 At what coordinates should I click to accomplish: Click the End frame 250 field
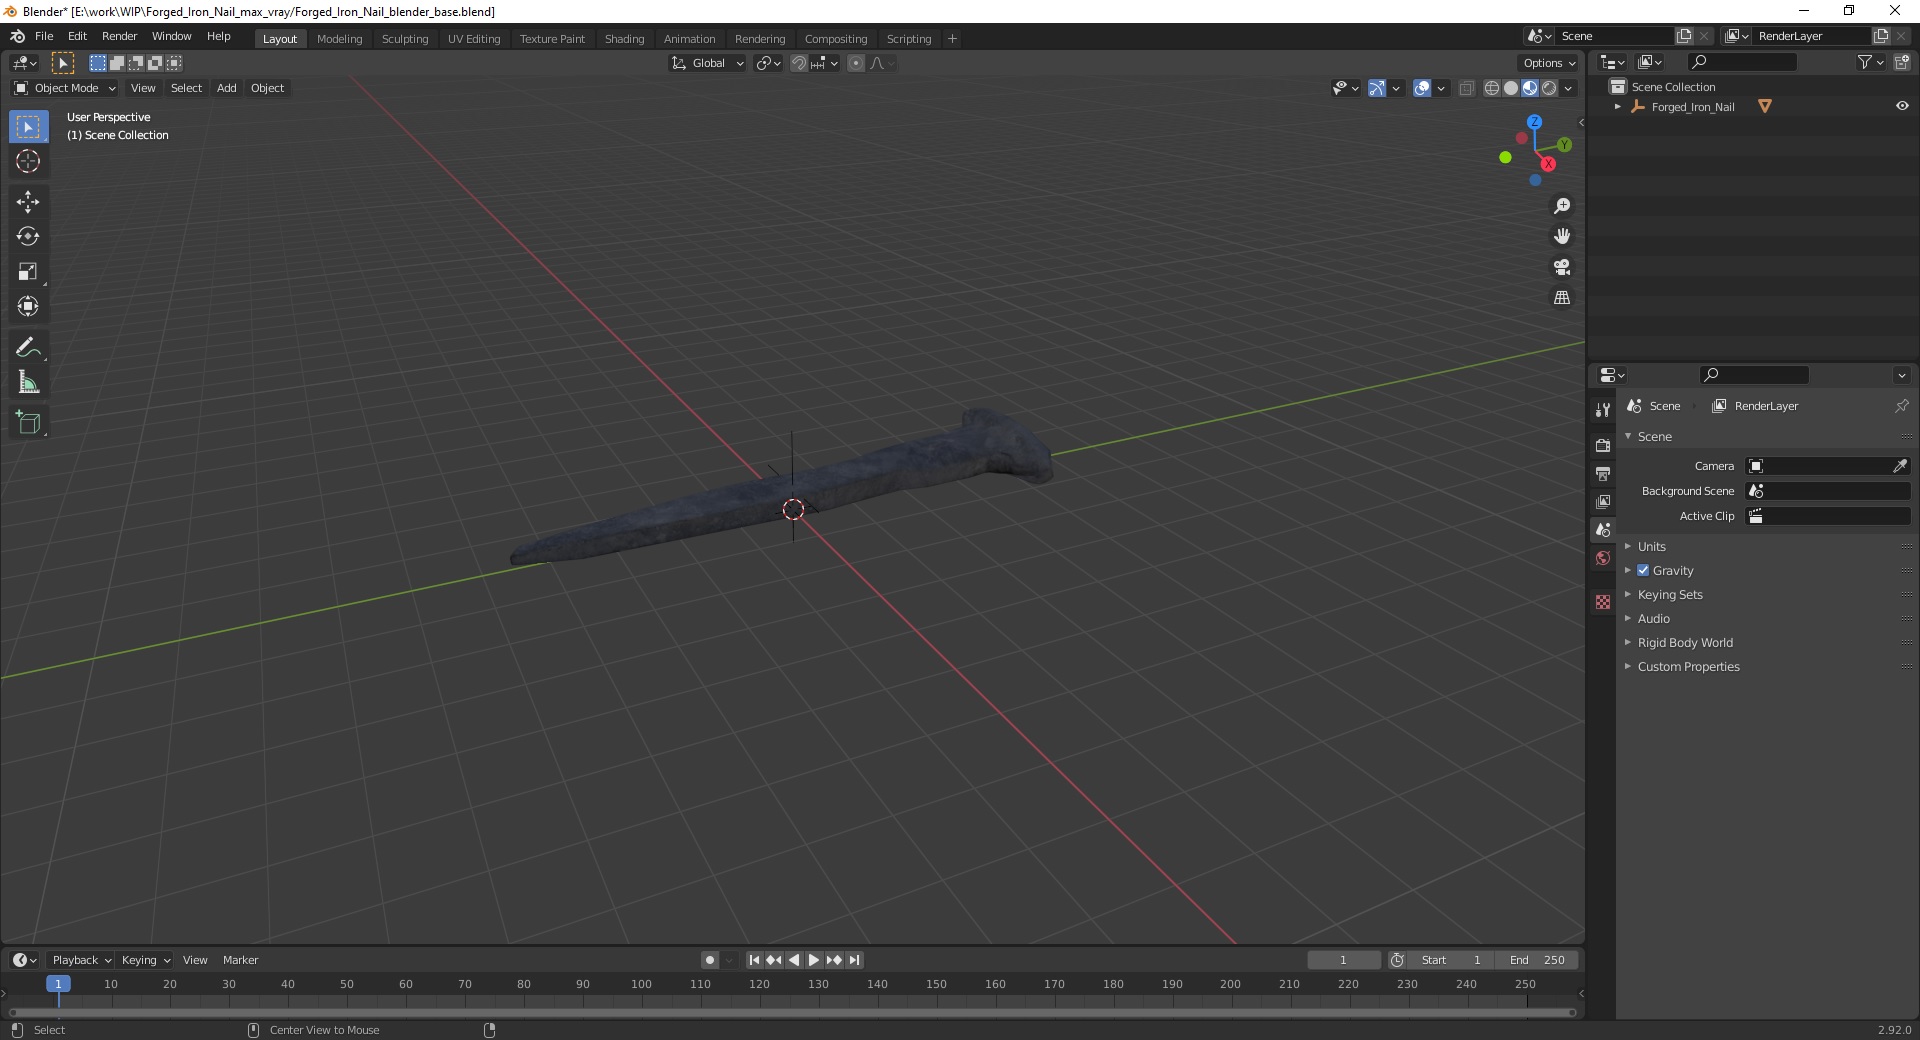[x=1537, y=960]
